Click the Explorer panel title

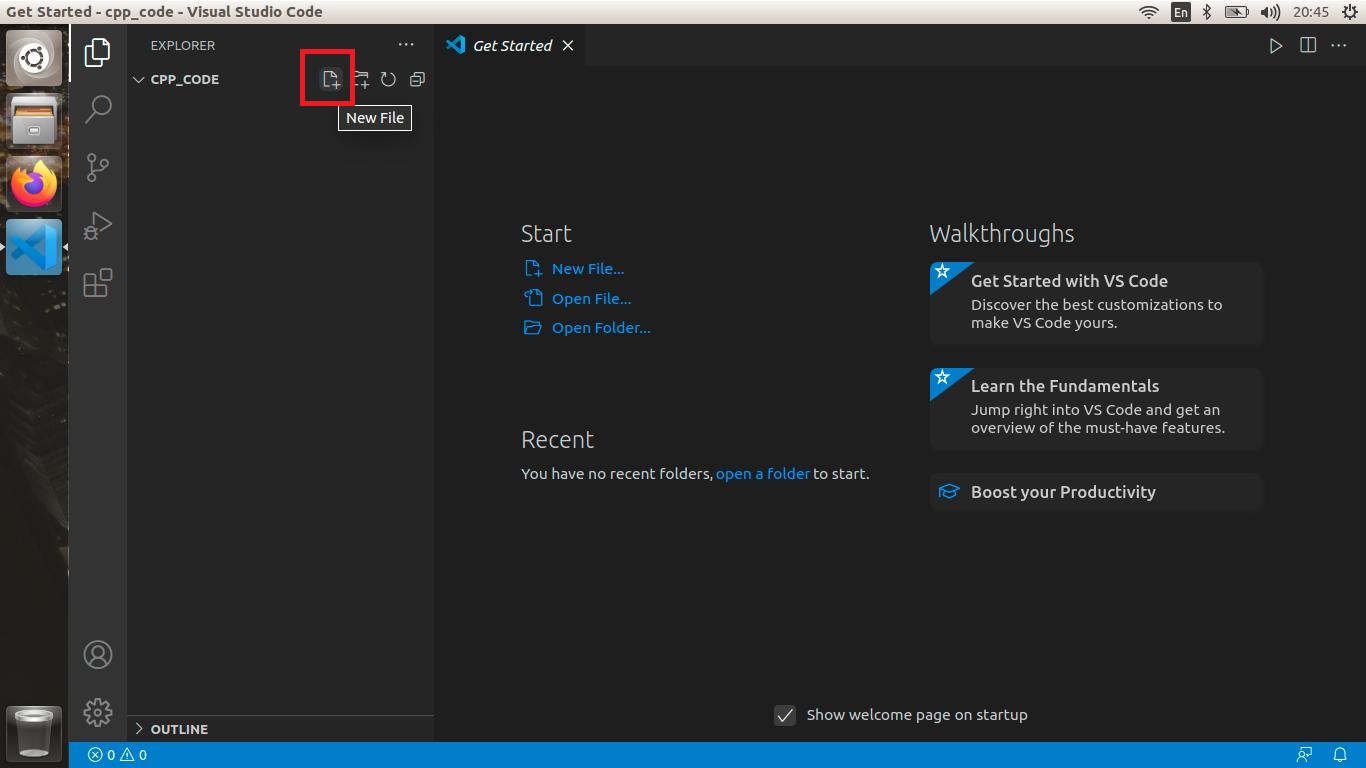pos(182,45)
